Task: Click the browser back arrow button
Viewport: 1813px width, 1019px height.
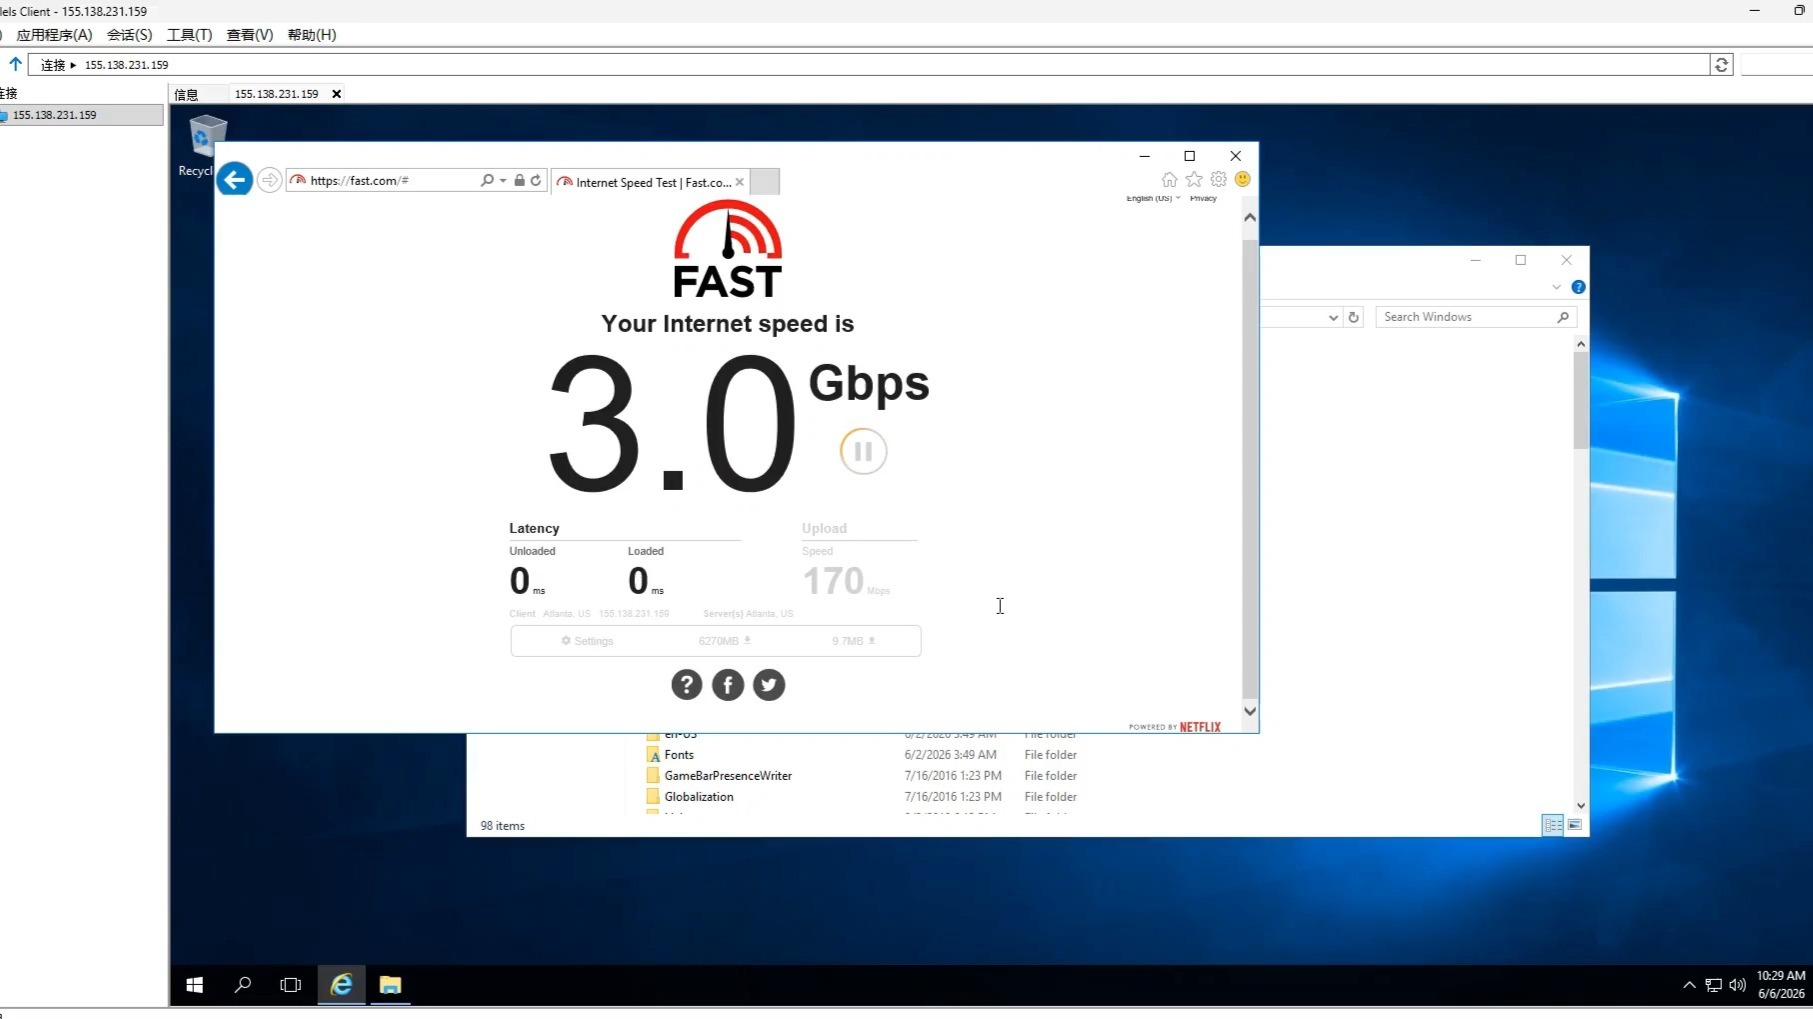Action: pos(235,180)
